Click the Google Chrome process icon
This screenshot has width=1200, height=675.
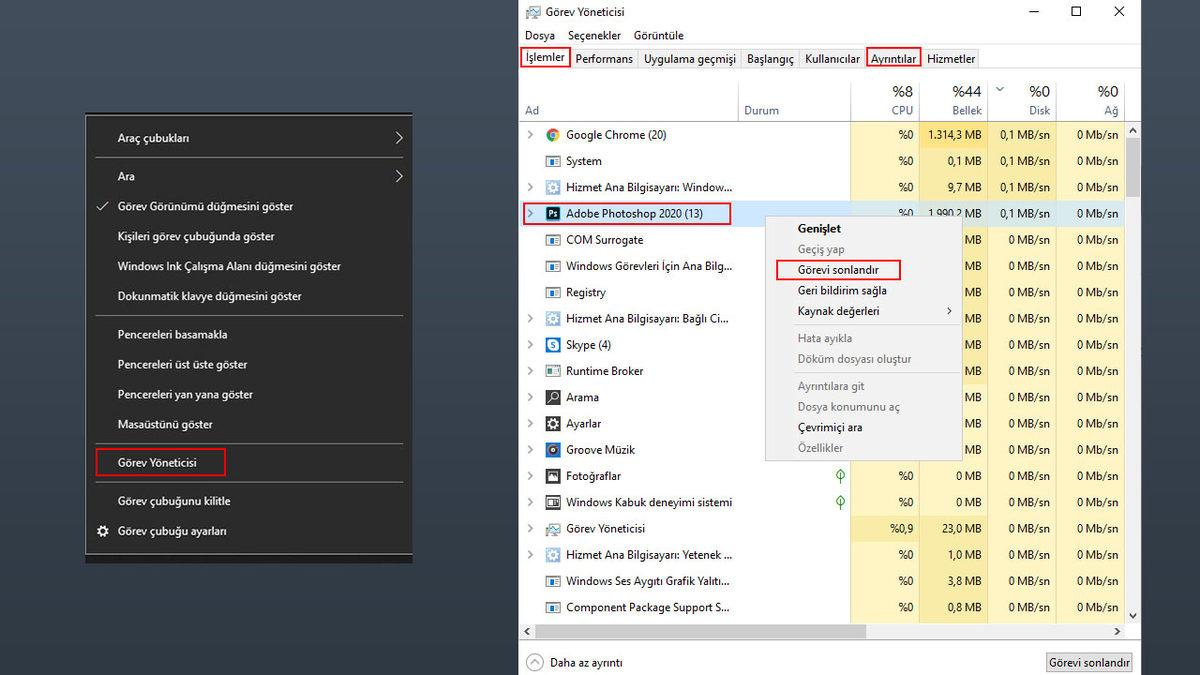pos(553,135)
